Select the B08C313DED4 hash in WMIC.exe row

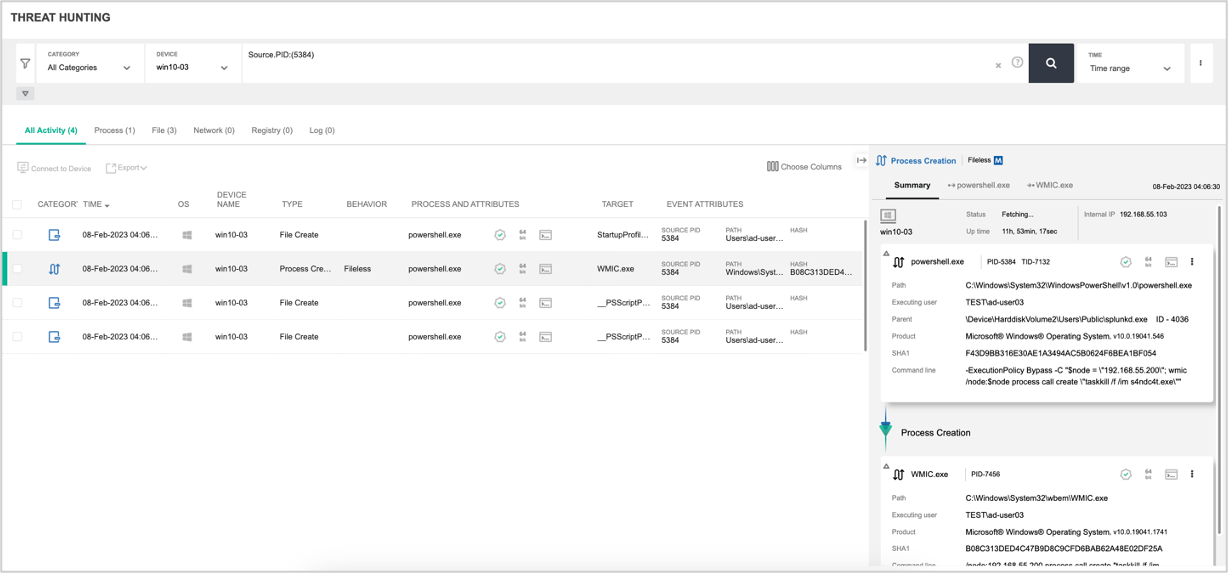(821, 272)
